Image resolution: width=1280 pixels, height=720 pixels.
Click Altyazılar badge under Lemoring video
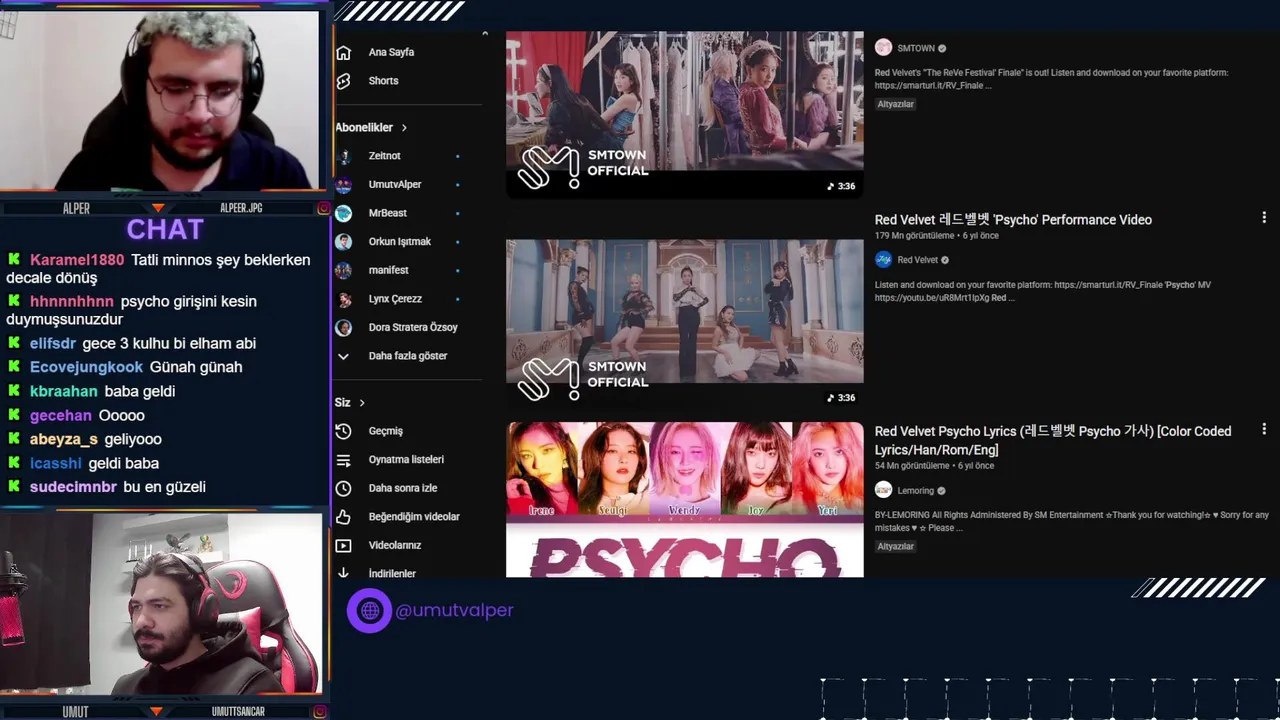[896, 547]
